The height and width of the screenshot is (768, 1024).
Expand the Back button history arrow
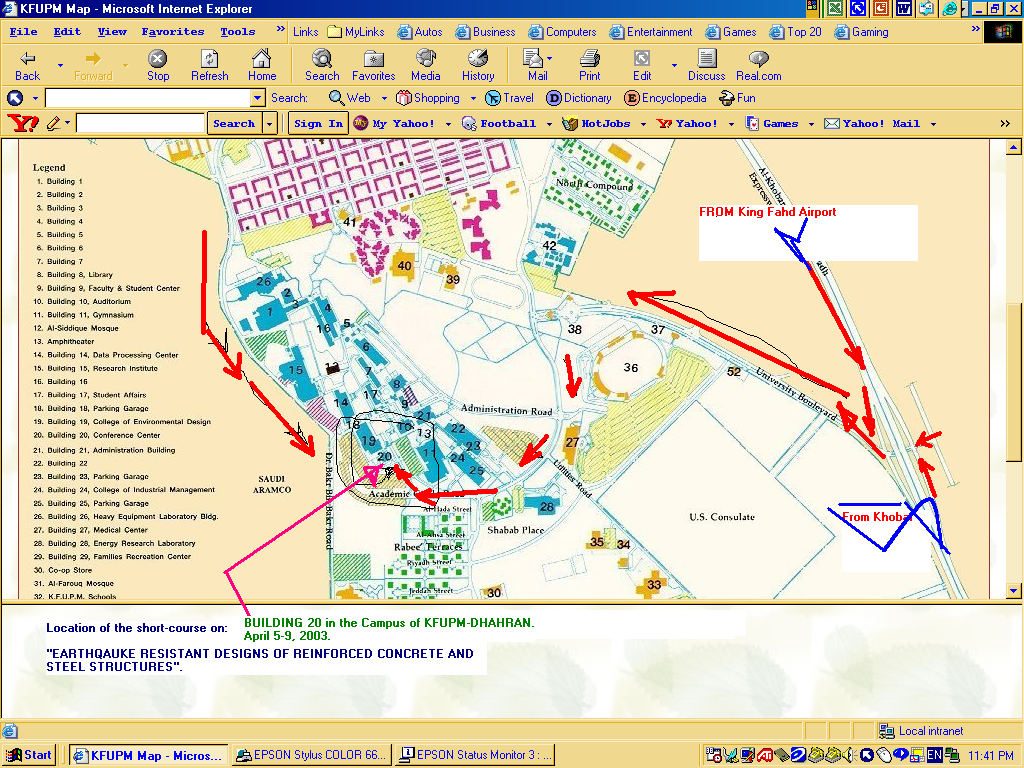(60, 65)
